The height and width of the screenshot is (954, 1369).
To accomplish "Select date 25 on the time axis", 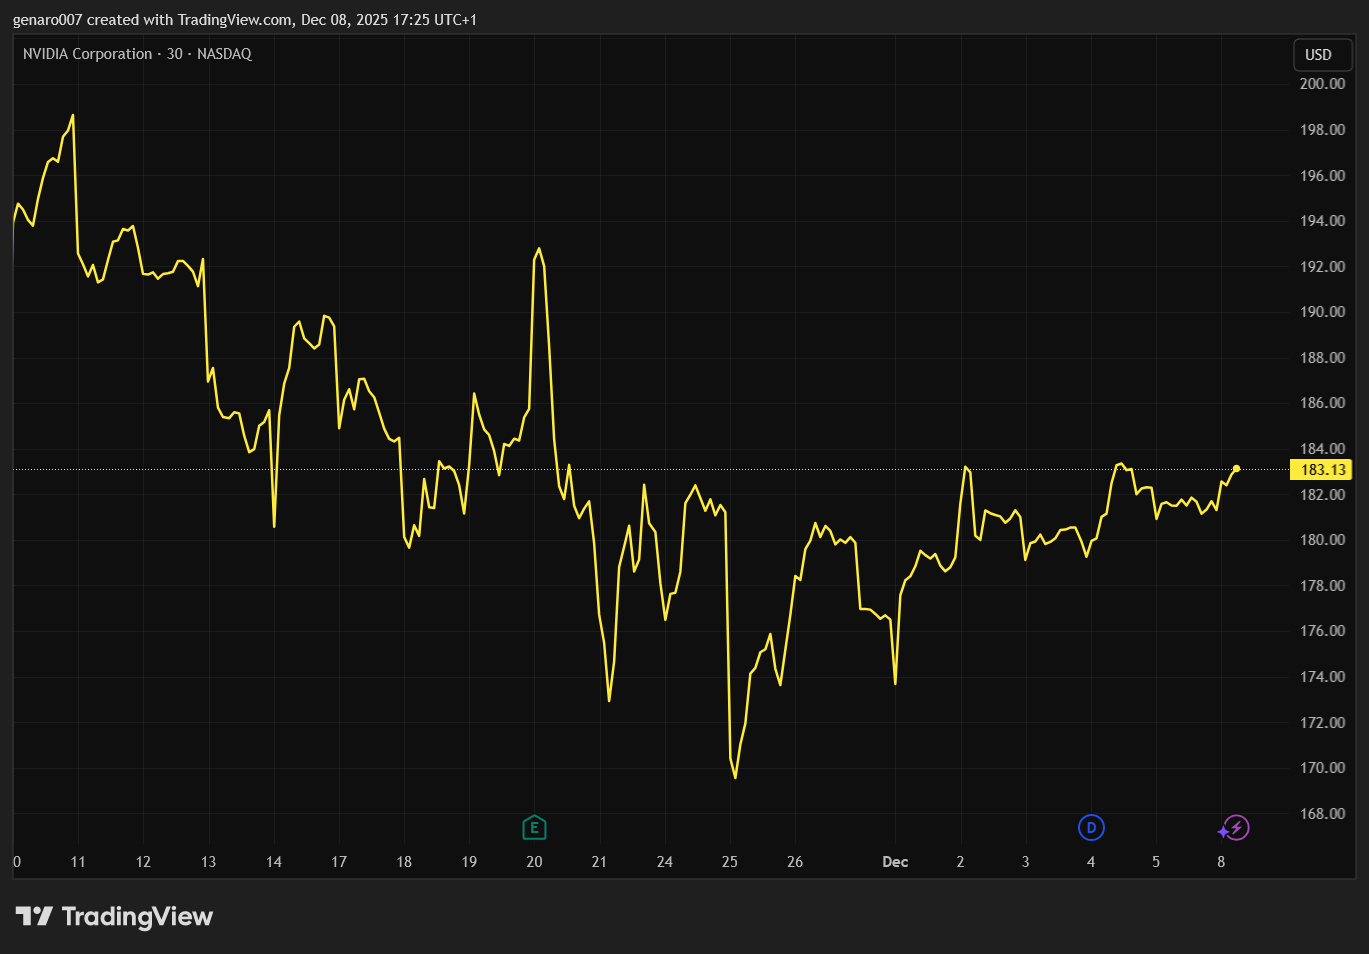I will 730,862.
